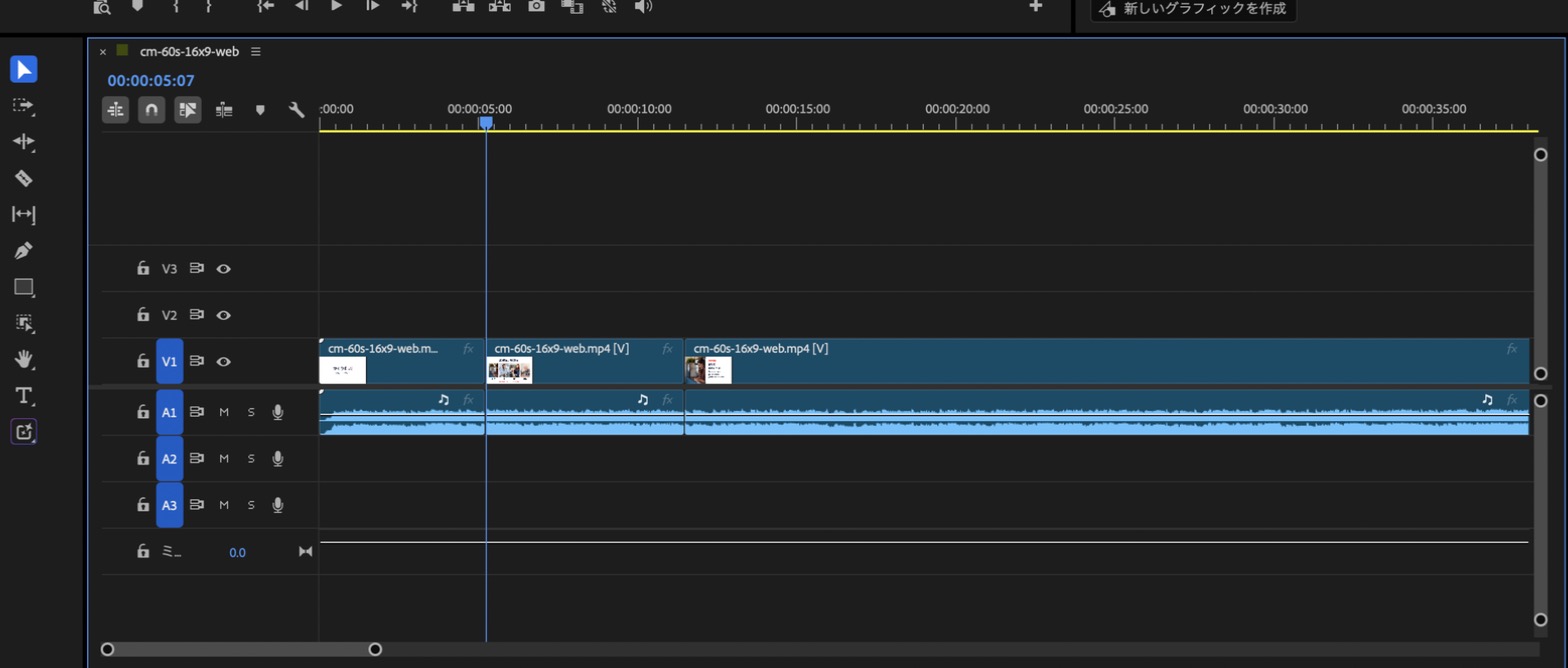Click the 新しいグラフィックを作成 button
Viewport: 1568px width, 668px height.
1193,9
